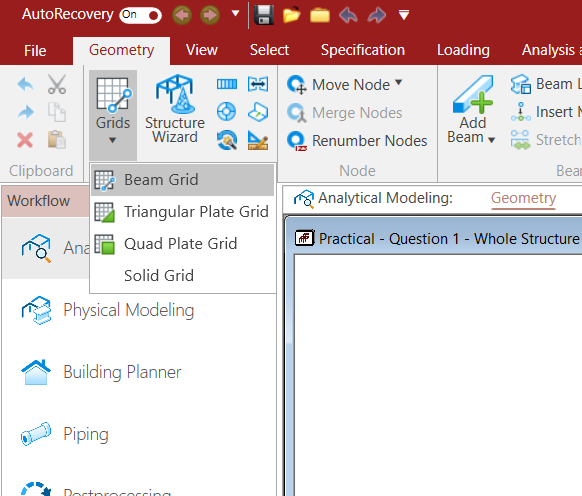Click the Analytical Modeling page bar icon

(x=304, y=199)
